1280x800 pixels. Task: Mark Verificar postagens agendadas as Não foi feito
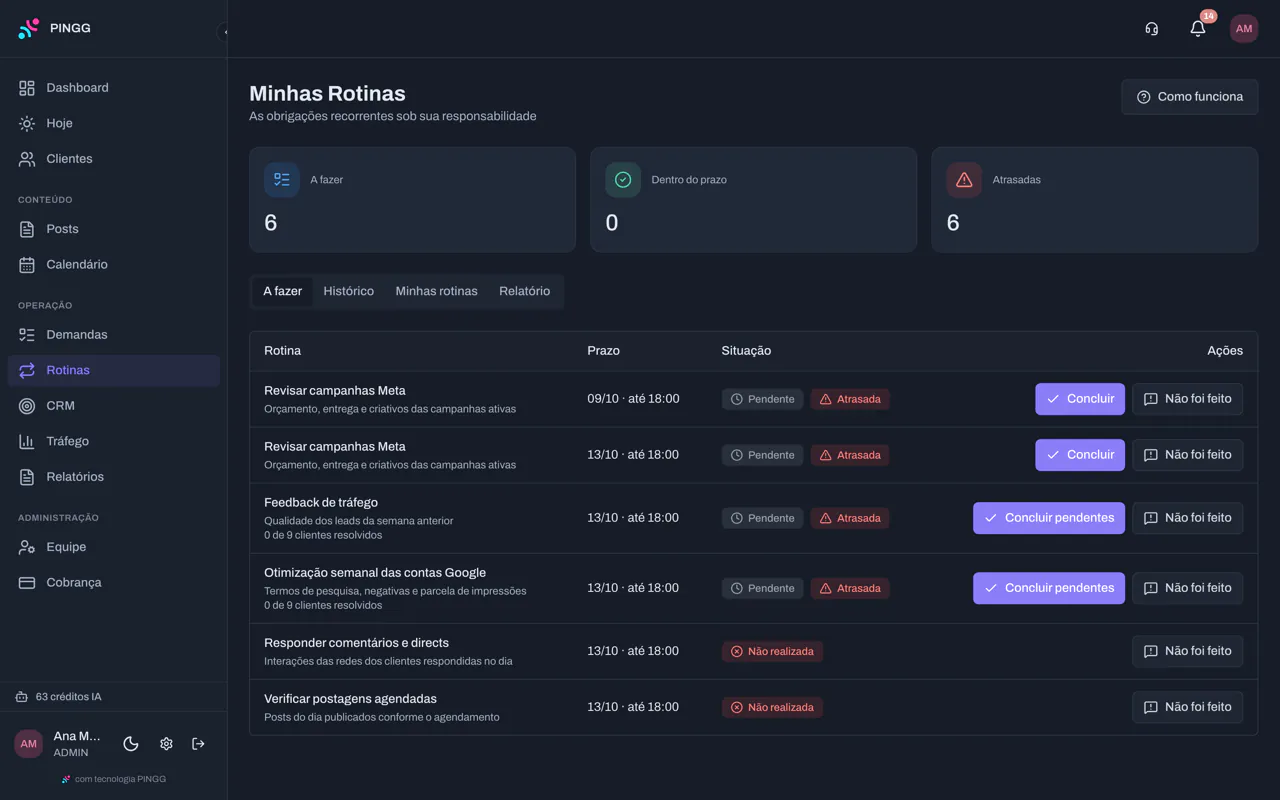(1187, 707)
